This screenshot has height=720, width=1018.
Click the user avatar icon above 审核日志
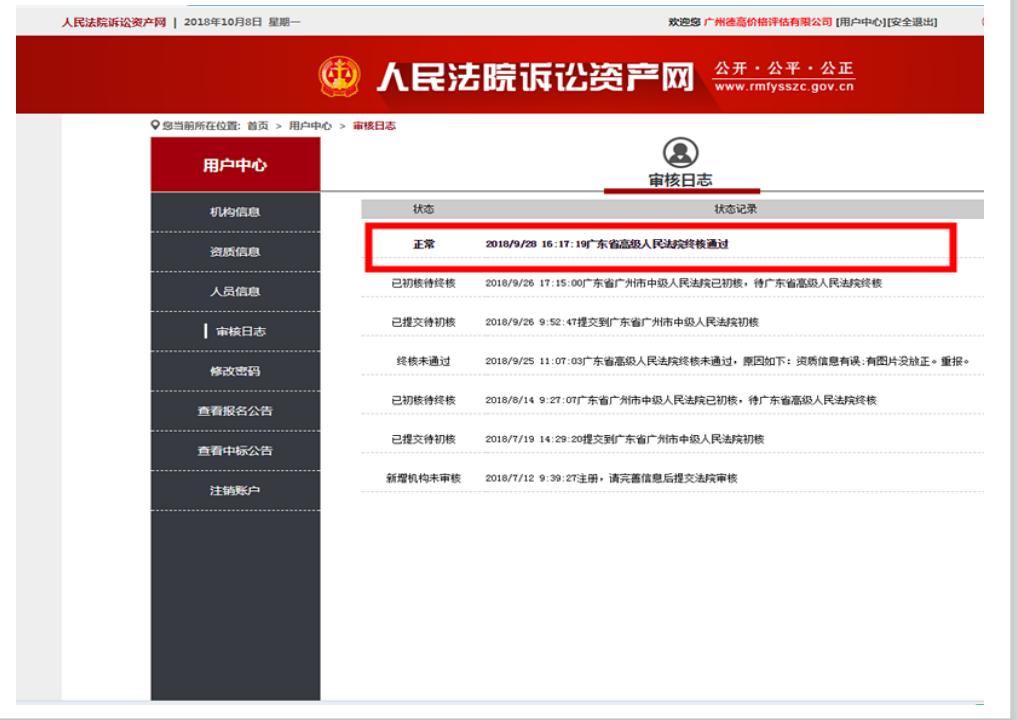pos(682,150)
